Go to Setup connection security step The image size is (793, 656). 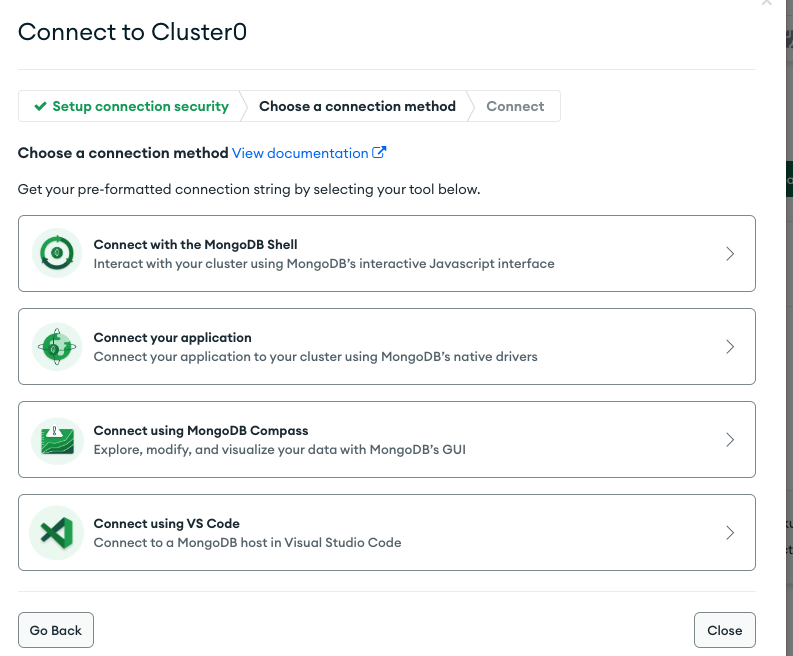[131, 106]
